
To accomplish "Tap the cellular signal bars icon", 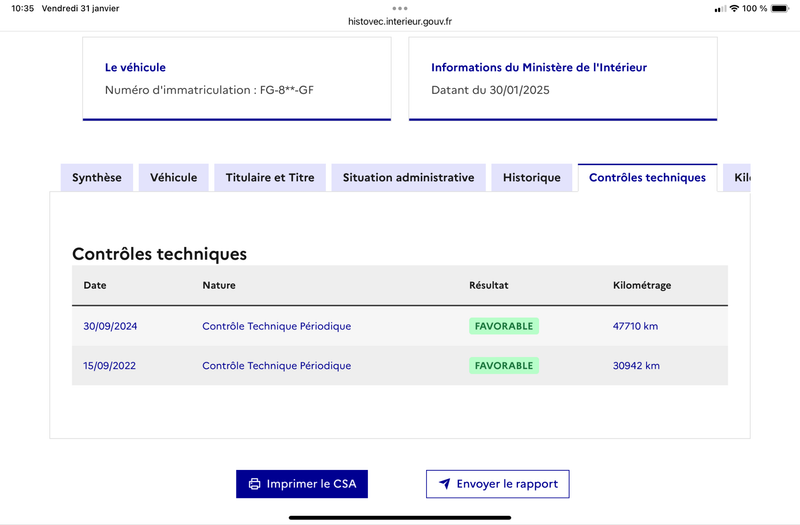I will [x=720, y=9].
